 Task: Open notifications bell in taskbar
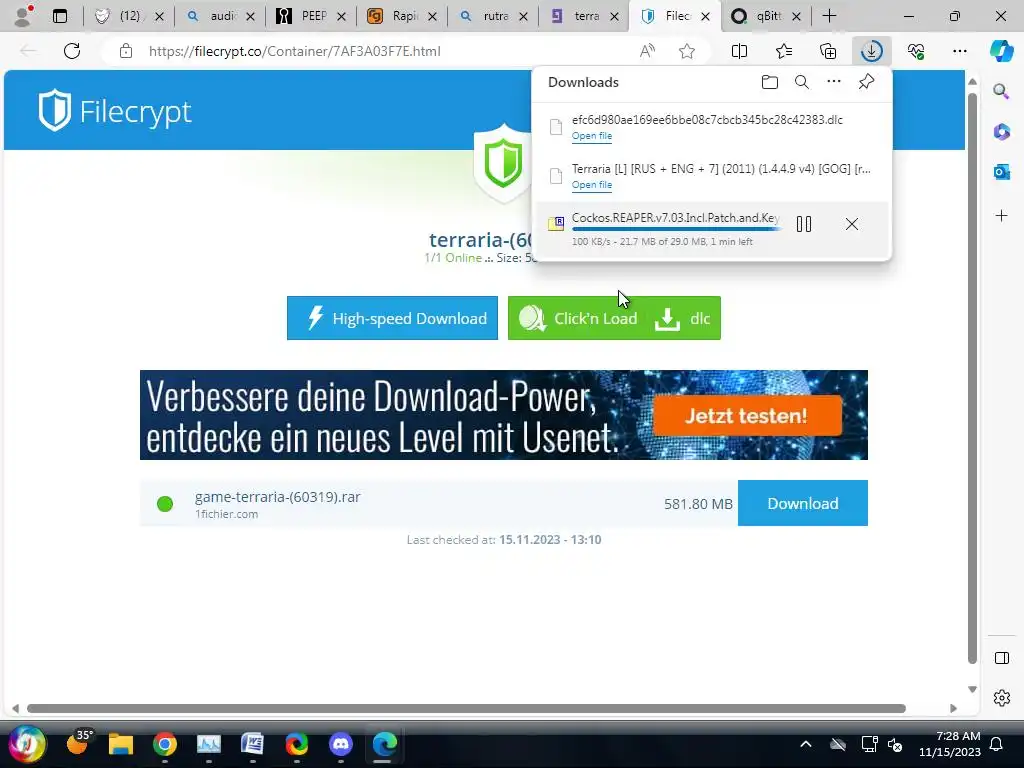click(997, 744)
